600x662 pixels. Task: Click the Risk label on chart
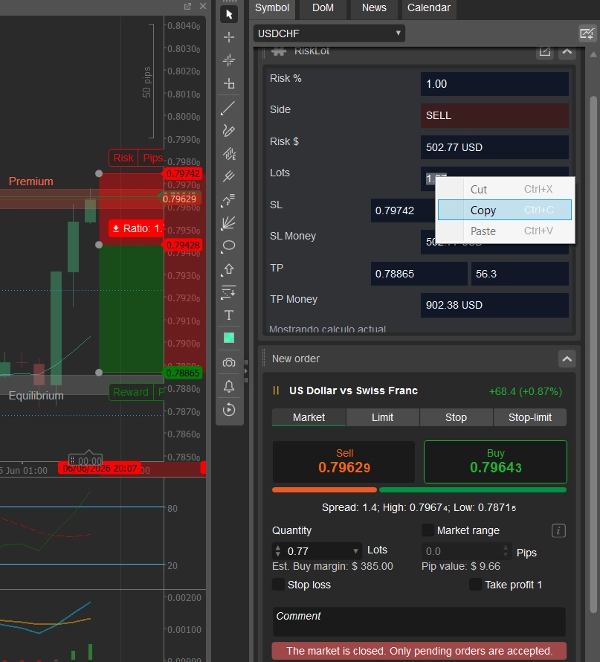click(x=123, y=158)
